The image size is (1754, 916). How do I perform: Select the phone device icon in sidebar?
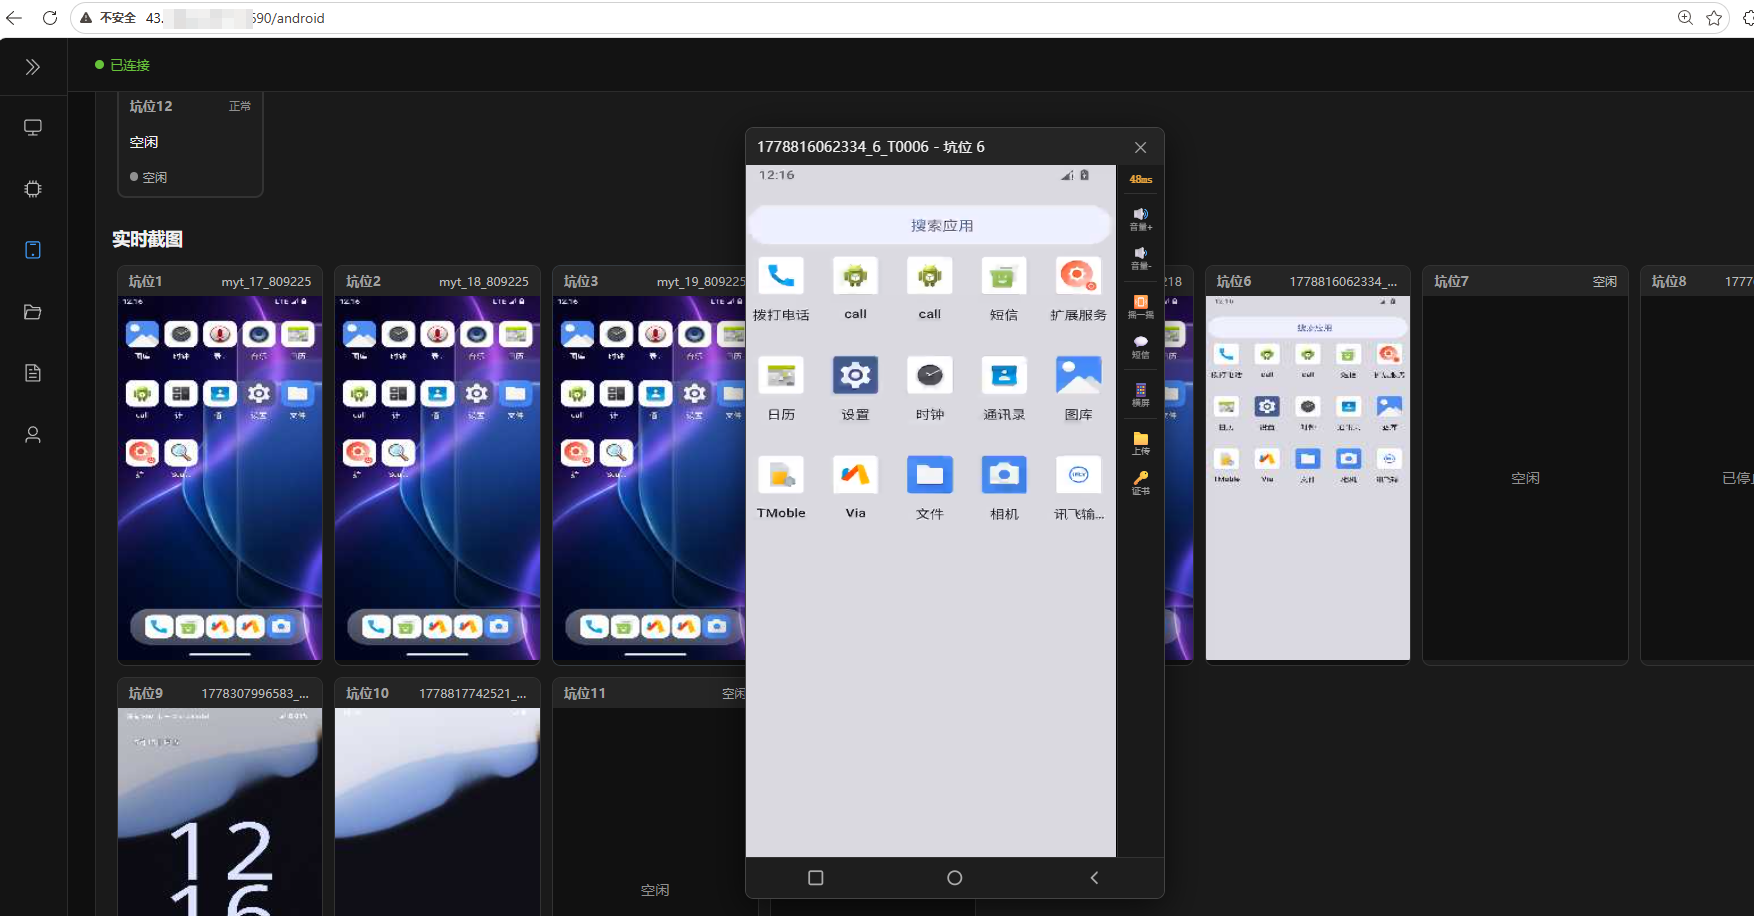33,250
